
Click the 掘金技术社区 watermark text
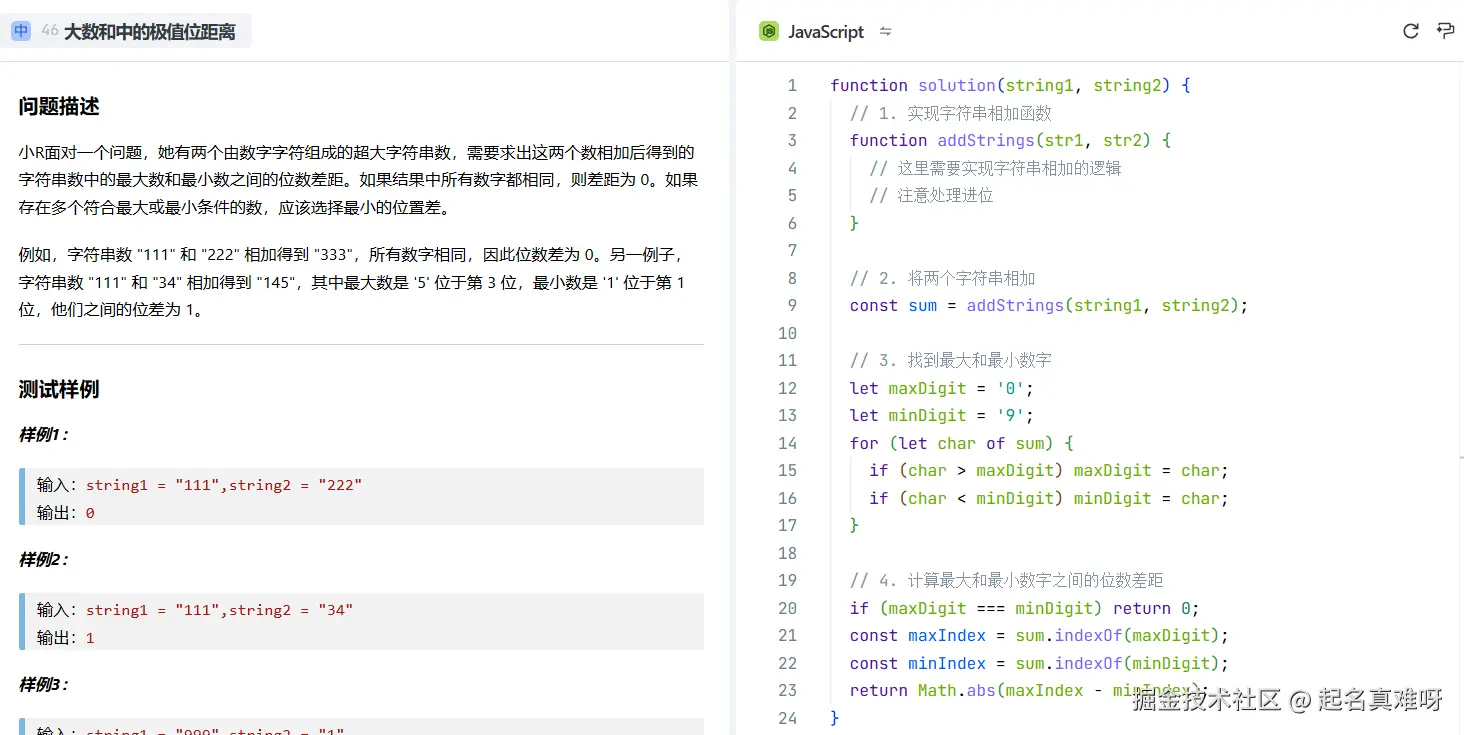[1205, 700]
